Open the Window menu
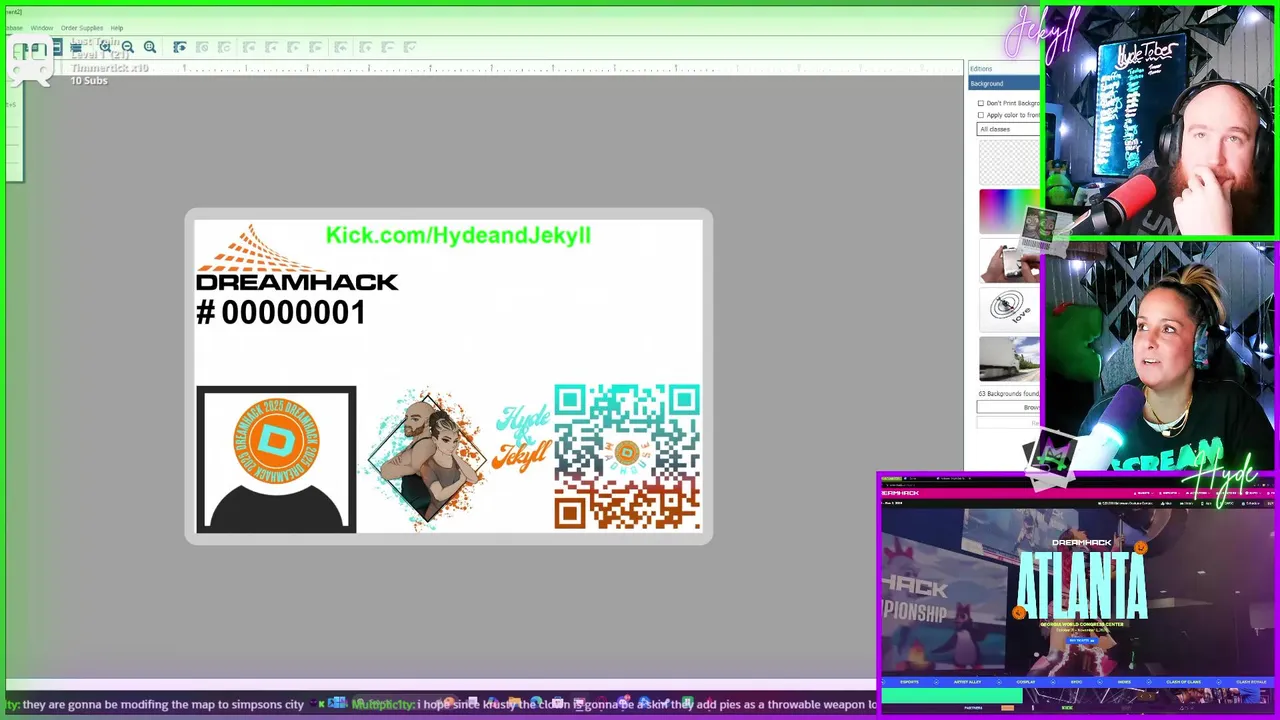 pyautogui.click(x=42, y=28)
